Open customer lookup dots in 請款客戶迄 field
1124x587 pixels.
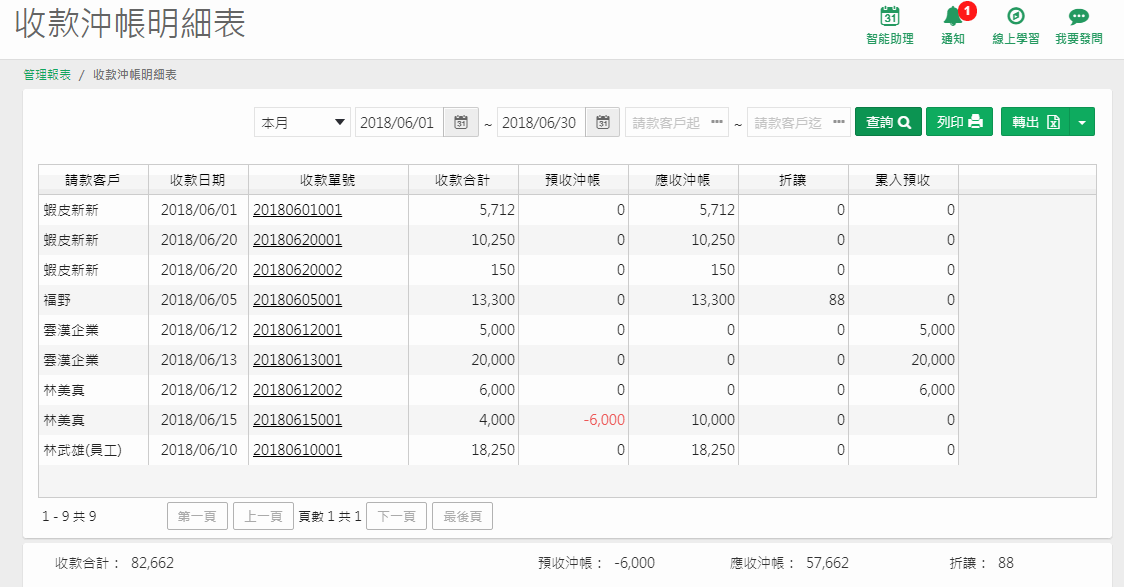click(839, 122)
